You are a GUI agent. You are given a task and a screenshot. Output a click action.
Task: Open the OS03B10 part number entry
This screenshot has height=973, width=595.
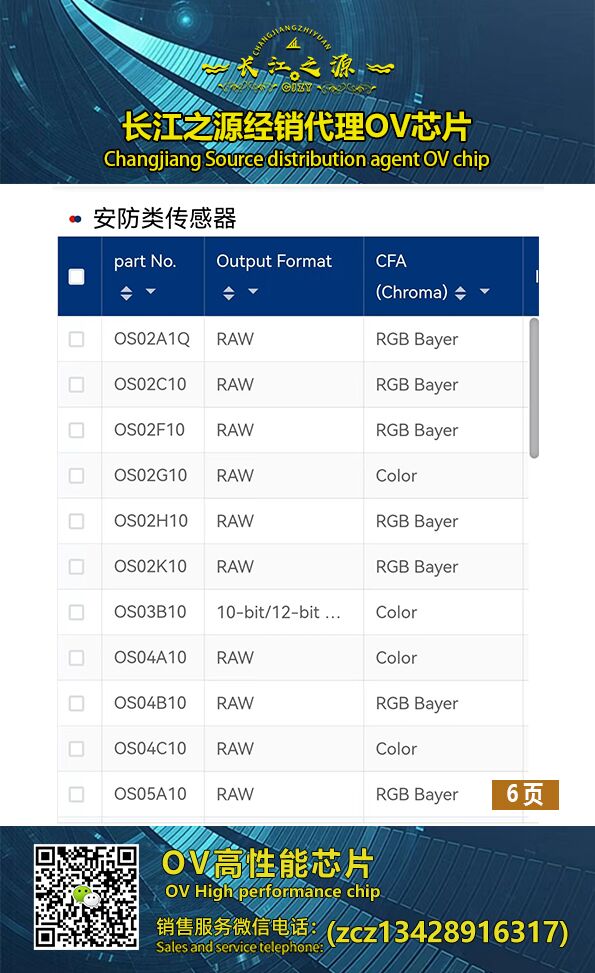click(150, 612)
